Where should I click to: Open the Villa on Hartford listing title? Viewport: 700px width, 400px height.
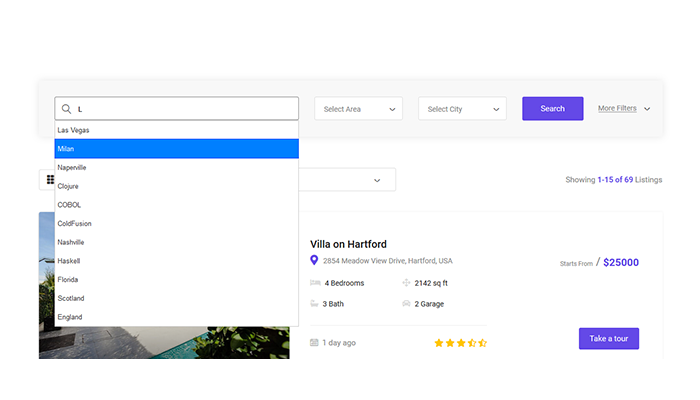tap(348, 244)
